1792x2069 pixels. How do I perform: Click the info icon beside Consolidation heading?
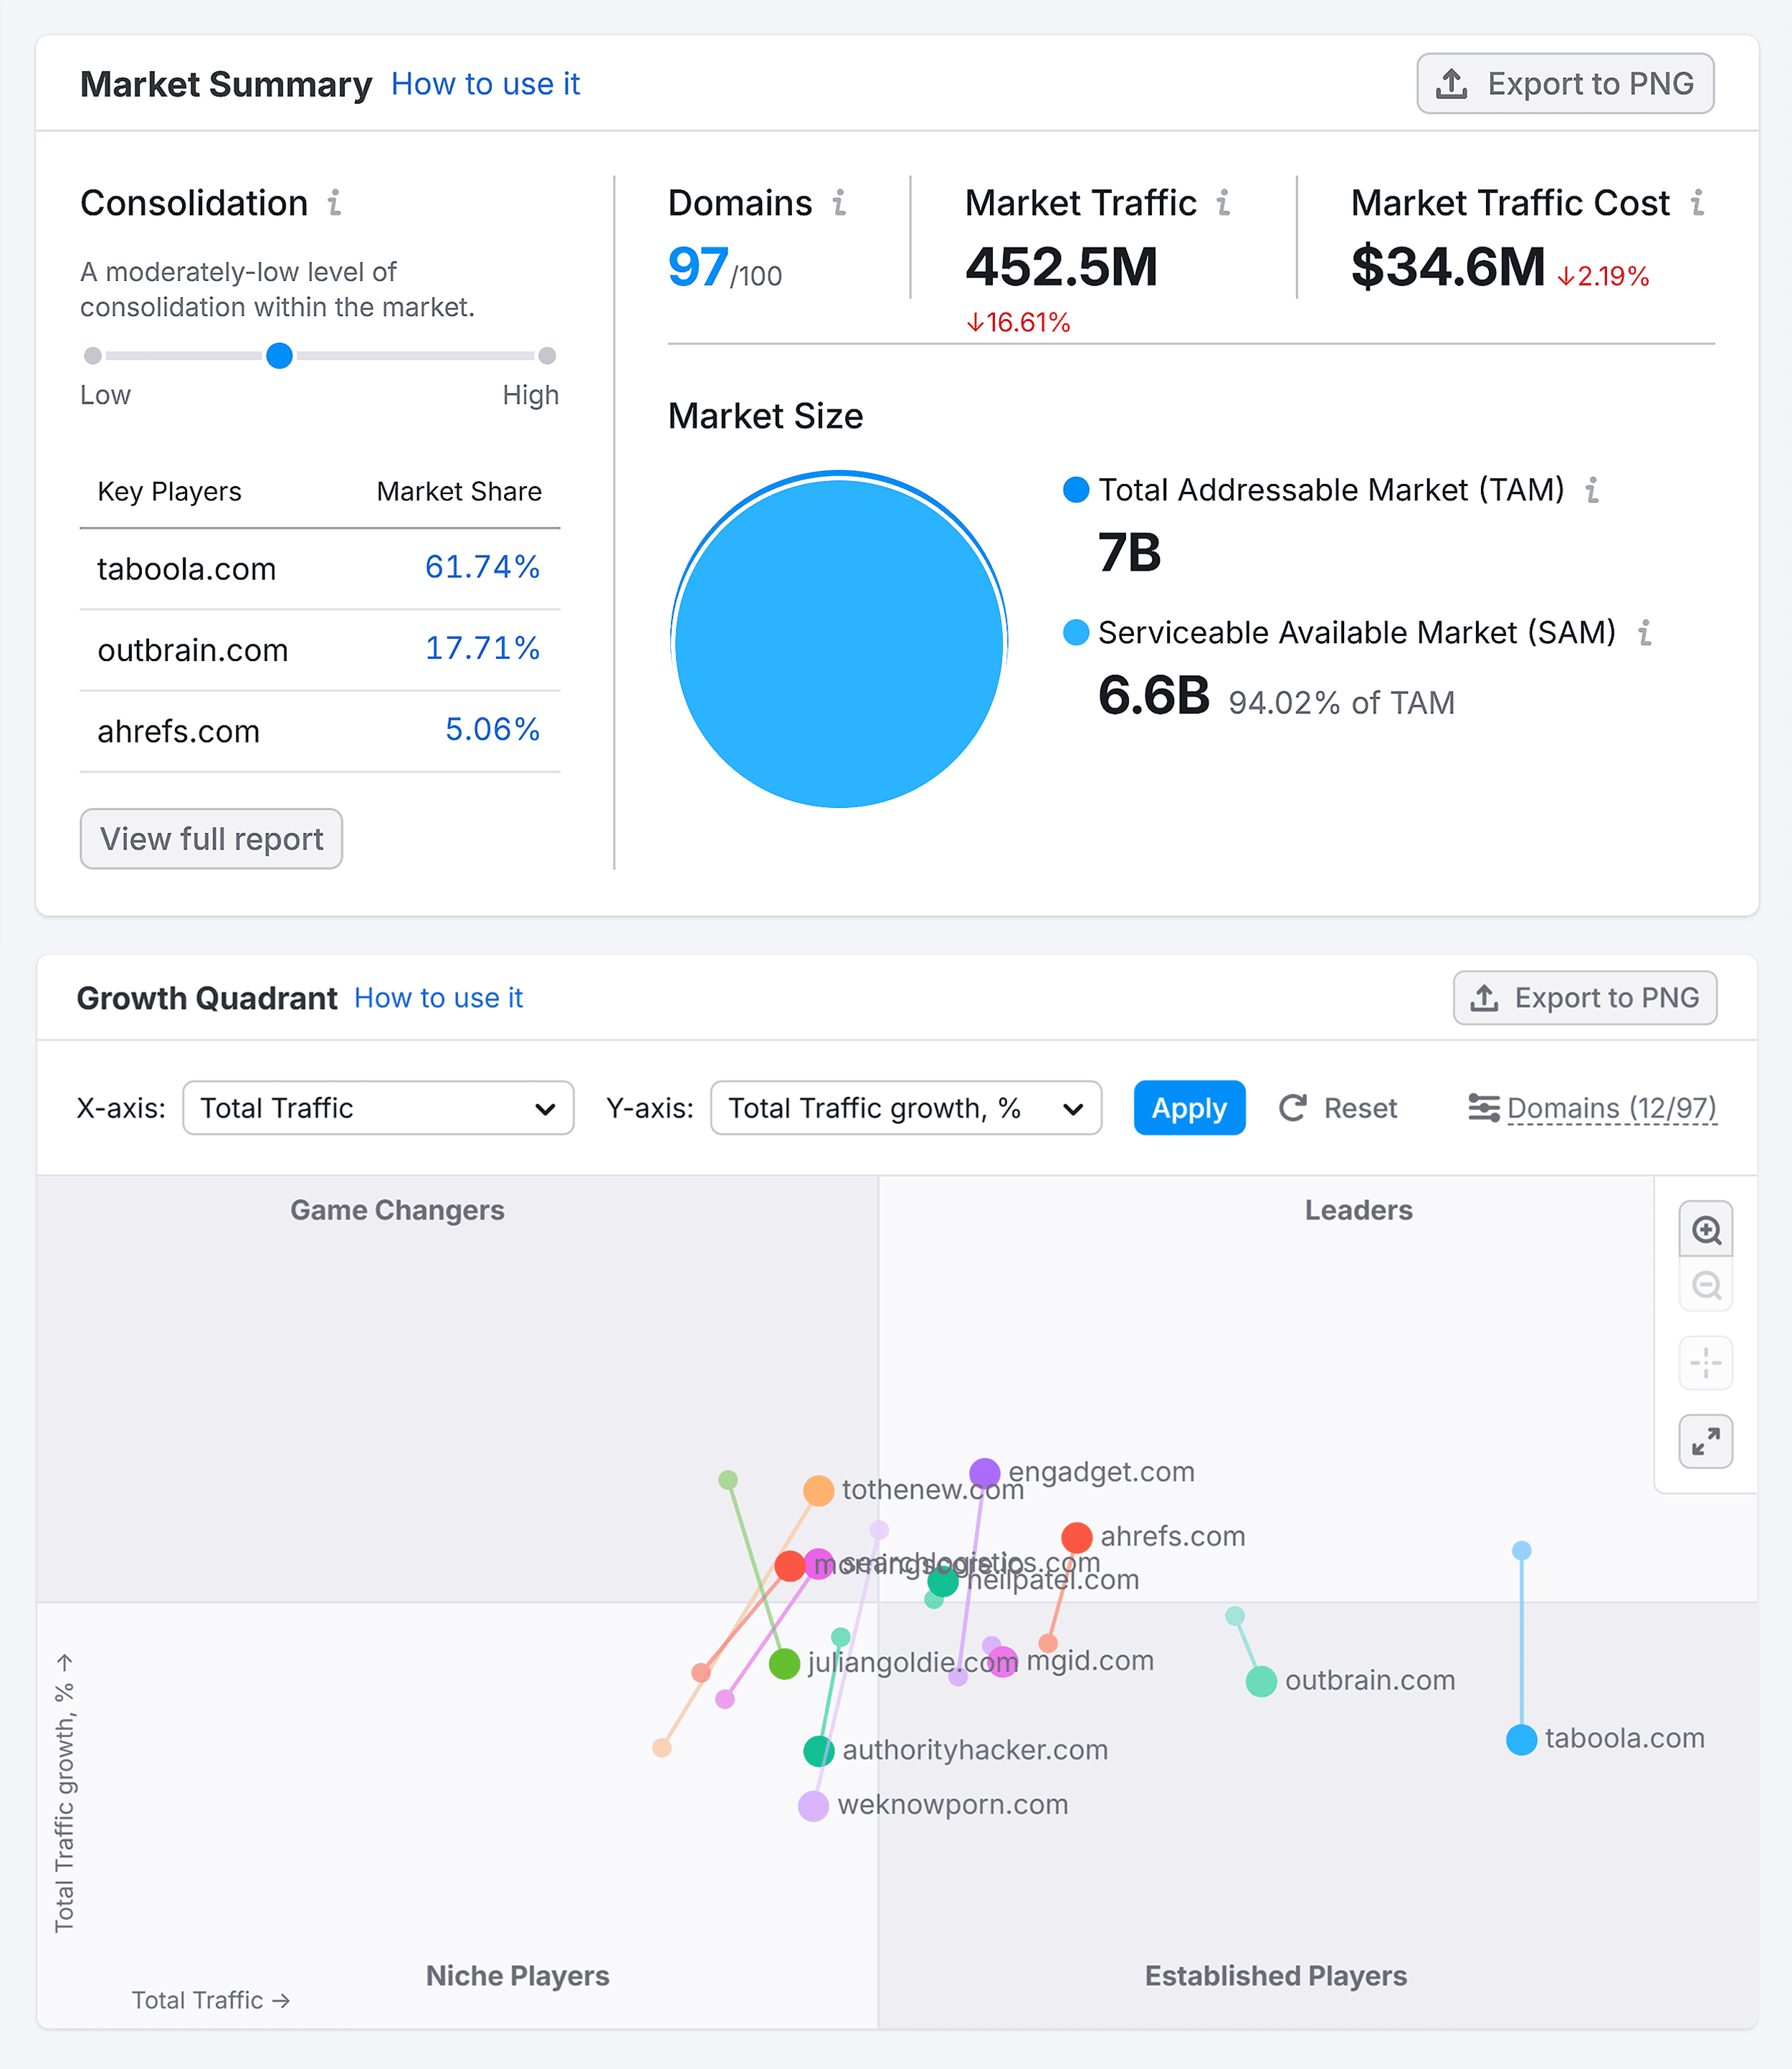(x=335, y=203)
